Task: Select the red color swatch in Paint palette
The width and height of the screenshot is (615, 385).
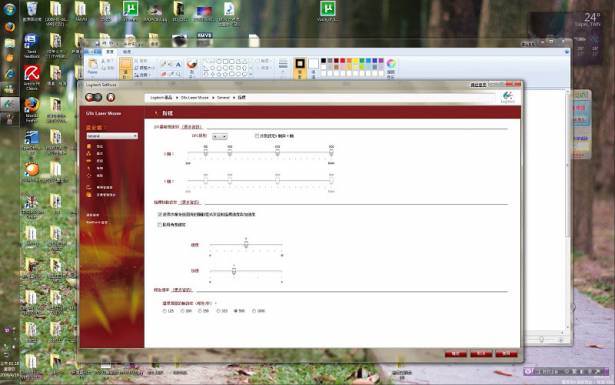Action: click(x=342, y=61)
